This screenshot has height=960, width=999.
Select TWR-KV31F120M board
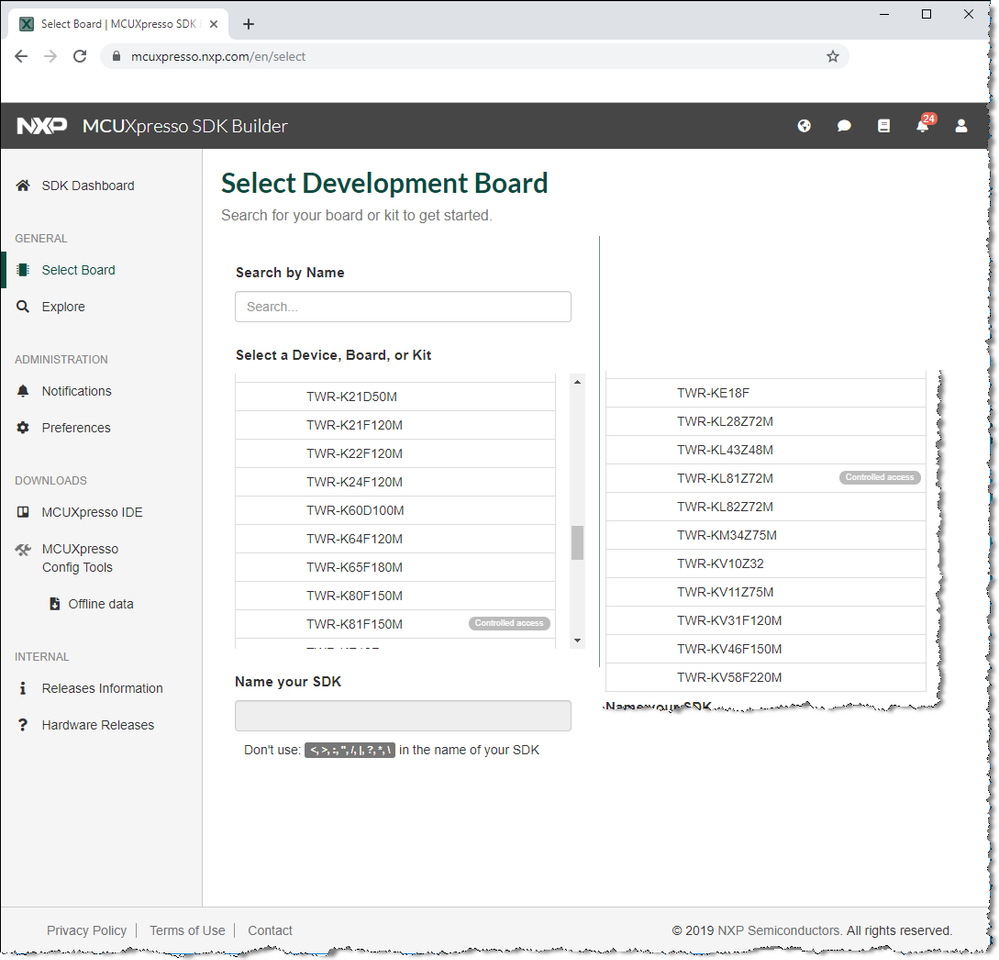(766, 620)
